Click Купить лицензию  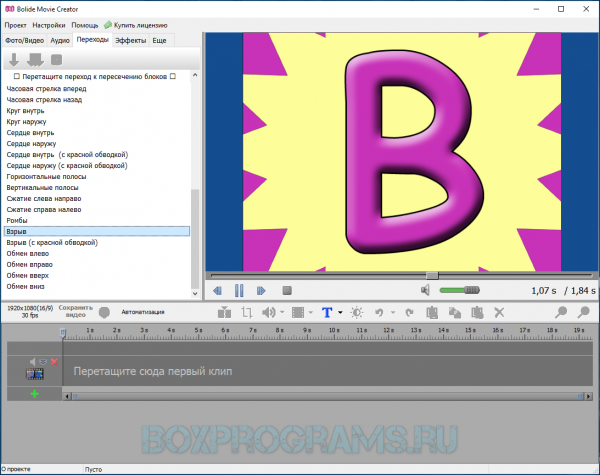click(136, 25)
